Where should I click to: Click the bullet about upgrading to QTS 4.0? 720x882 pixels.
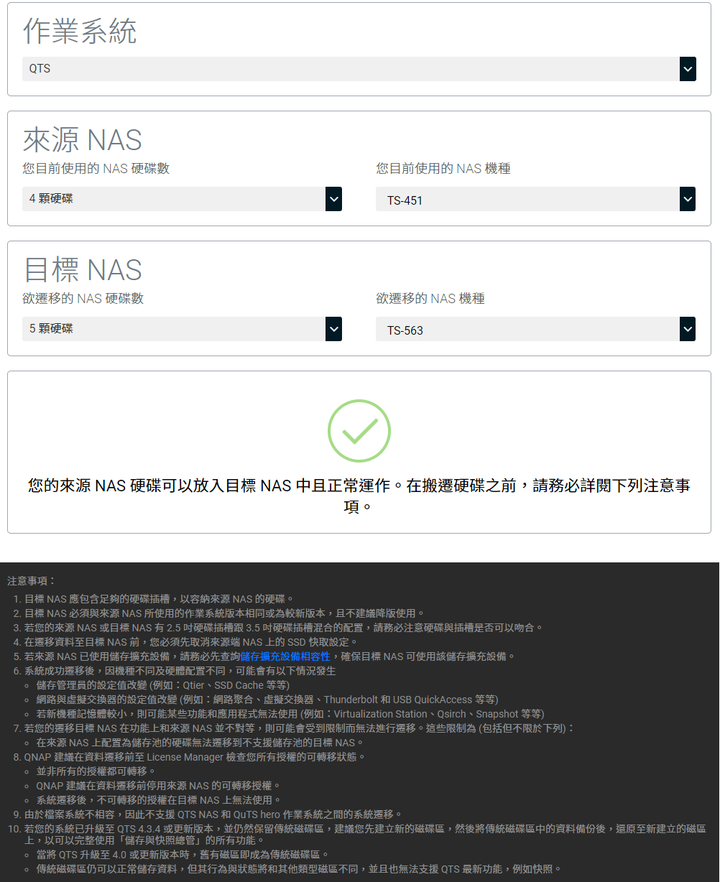point(183,854)
